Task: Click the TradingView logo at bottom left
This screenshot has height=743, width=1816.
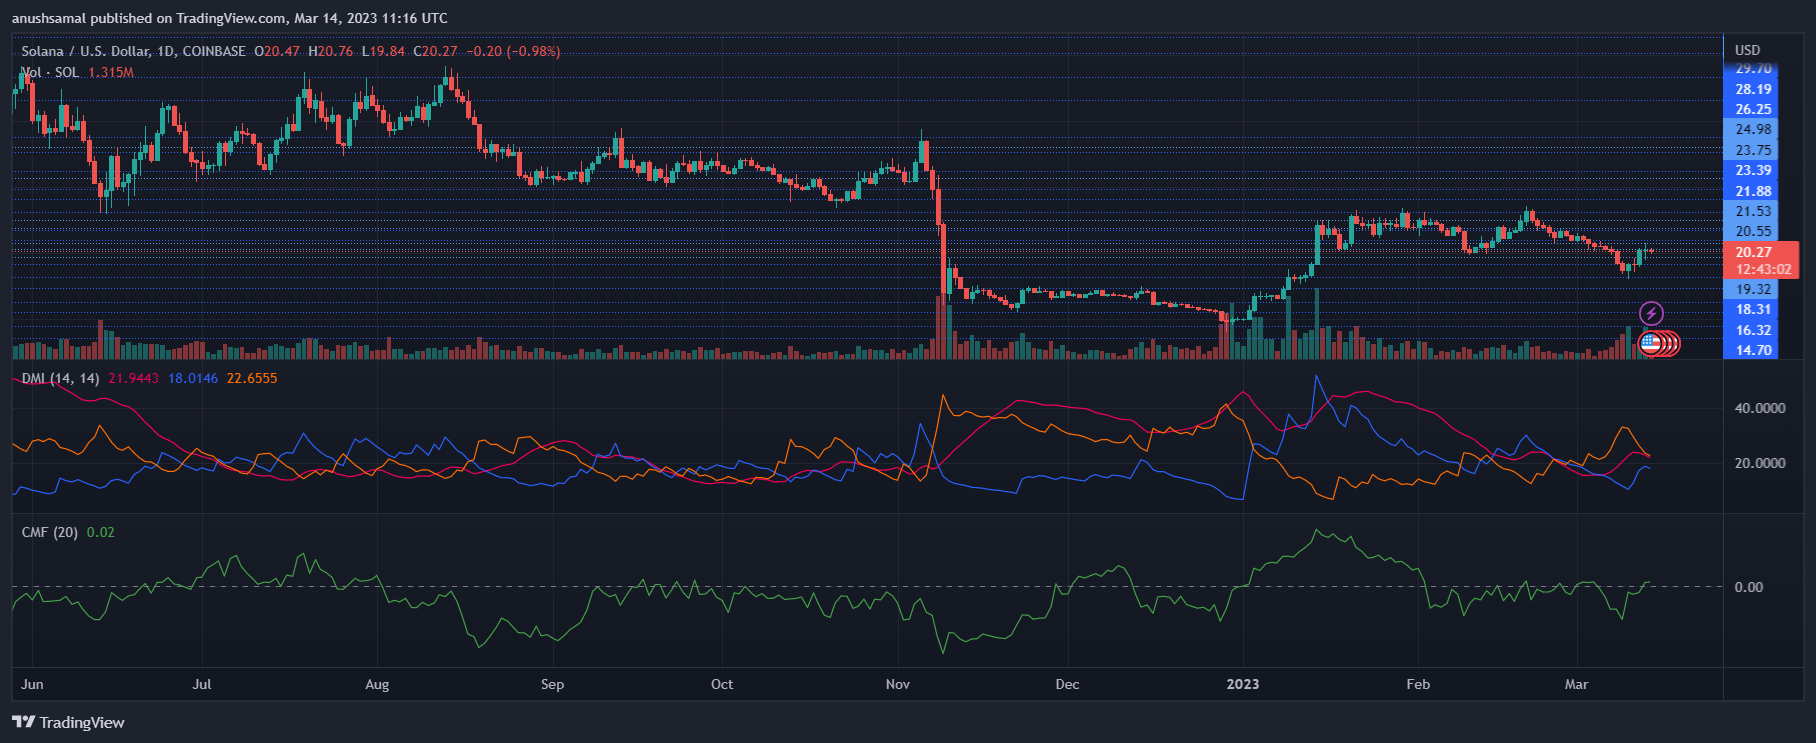Action: coord(68,722)
